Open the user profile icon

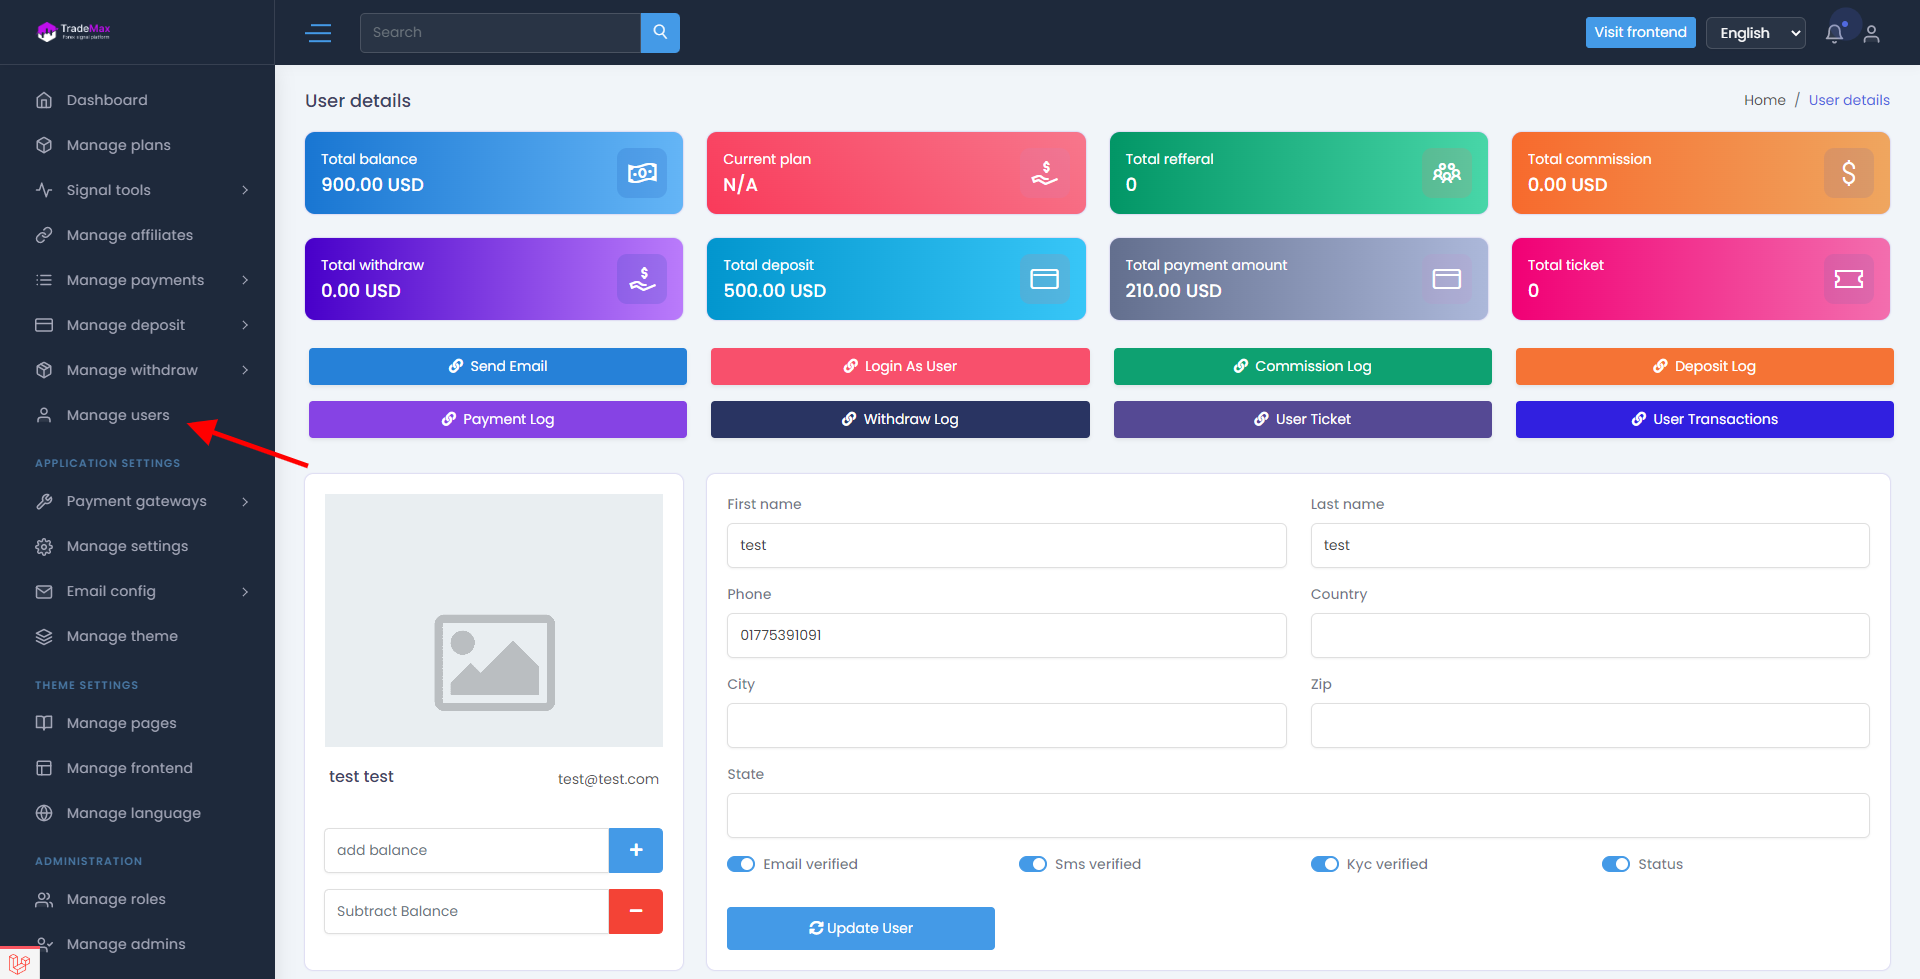pyautogui.click(x=1872, y=33)
